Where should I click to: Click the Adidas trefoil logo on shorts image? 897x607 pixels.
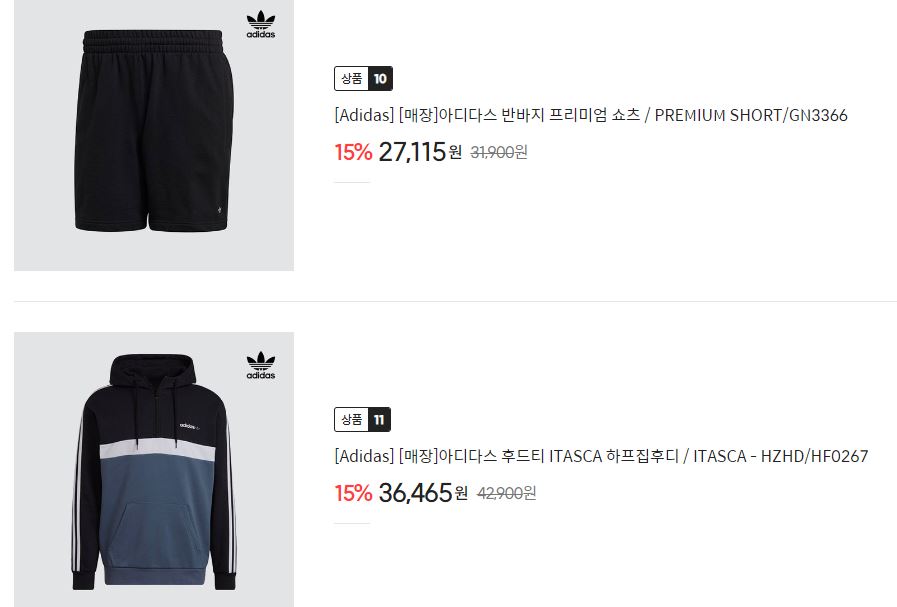tap(261, 25)
